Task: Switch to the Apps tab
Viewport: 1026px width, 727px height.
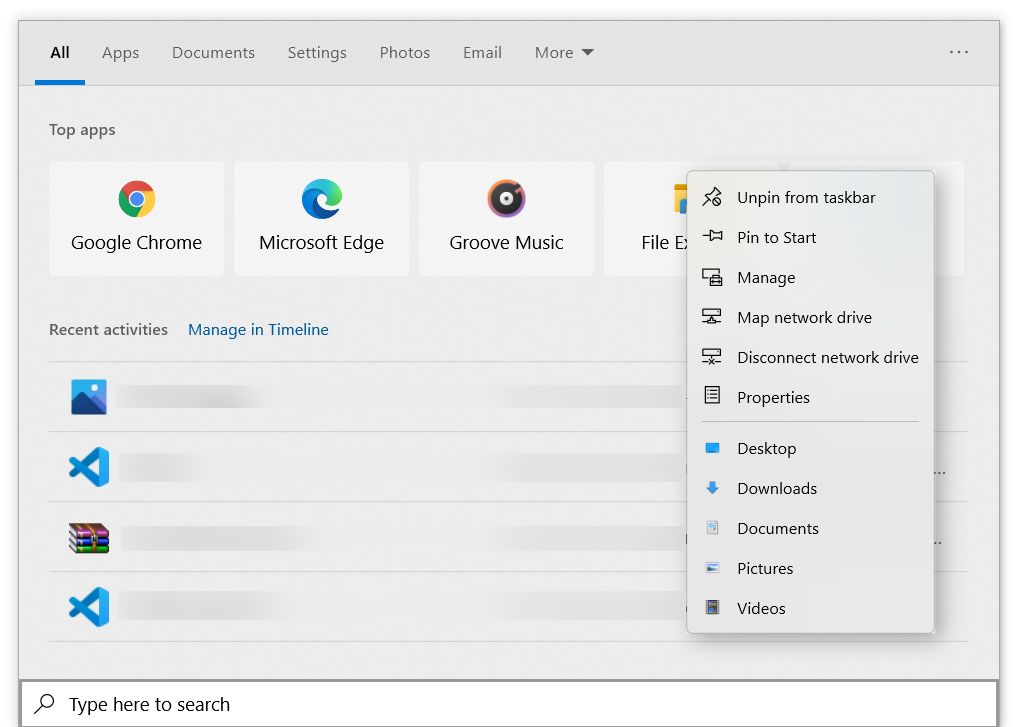Action: (120, 52)
